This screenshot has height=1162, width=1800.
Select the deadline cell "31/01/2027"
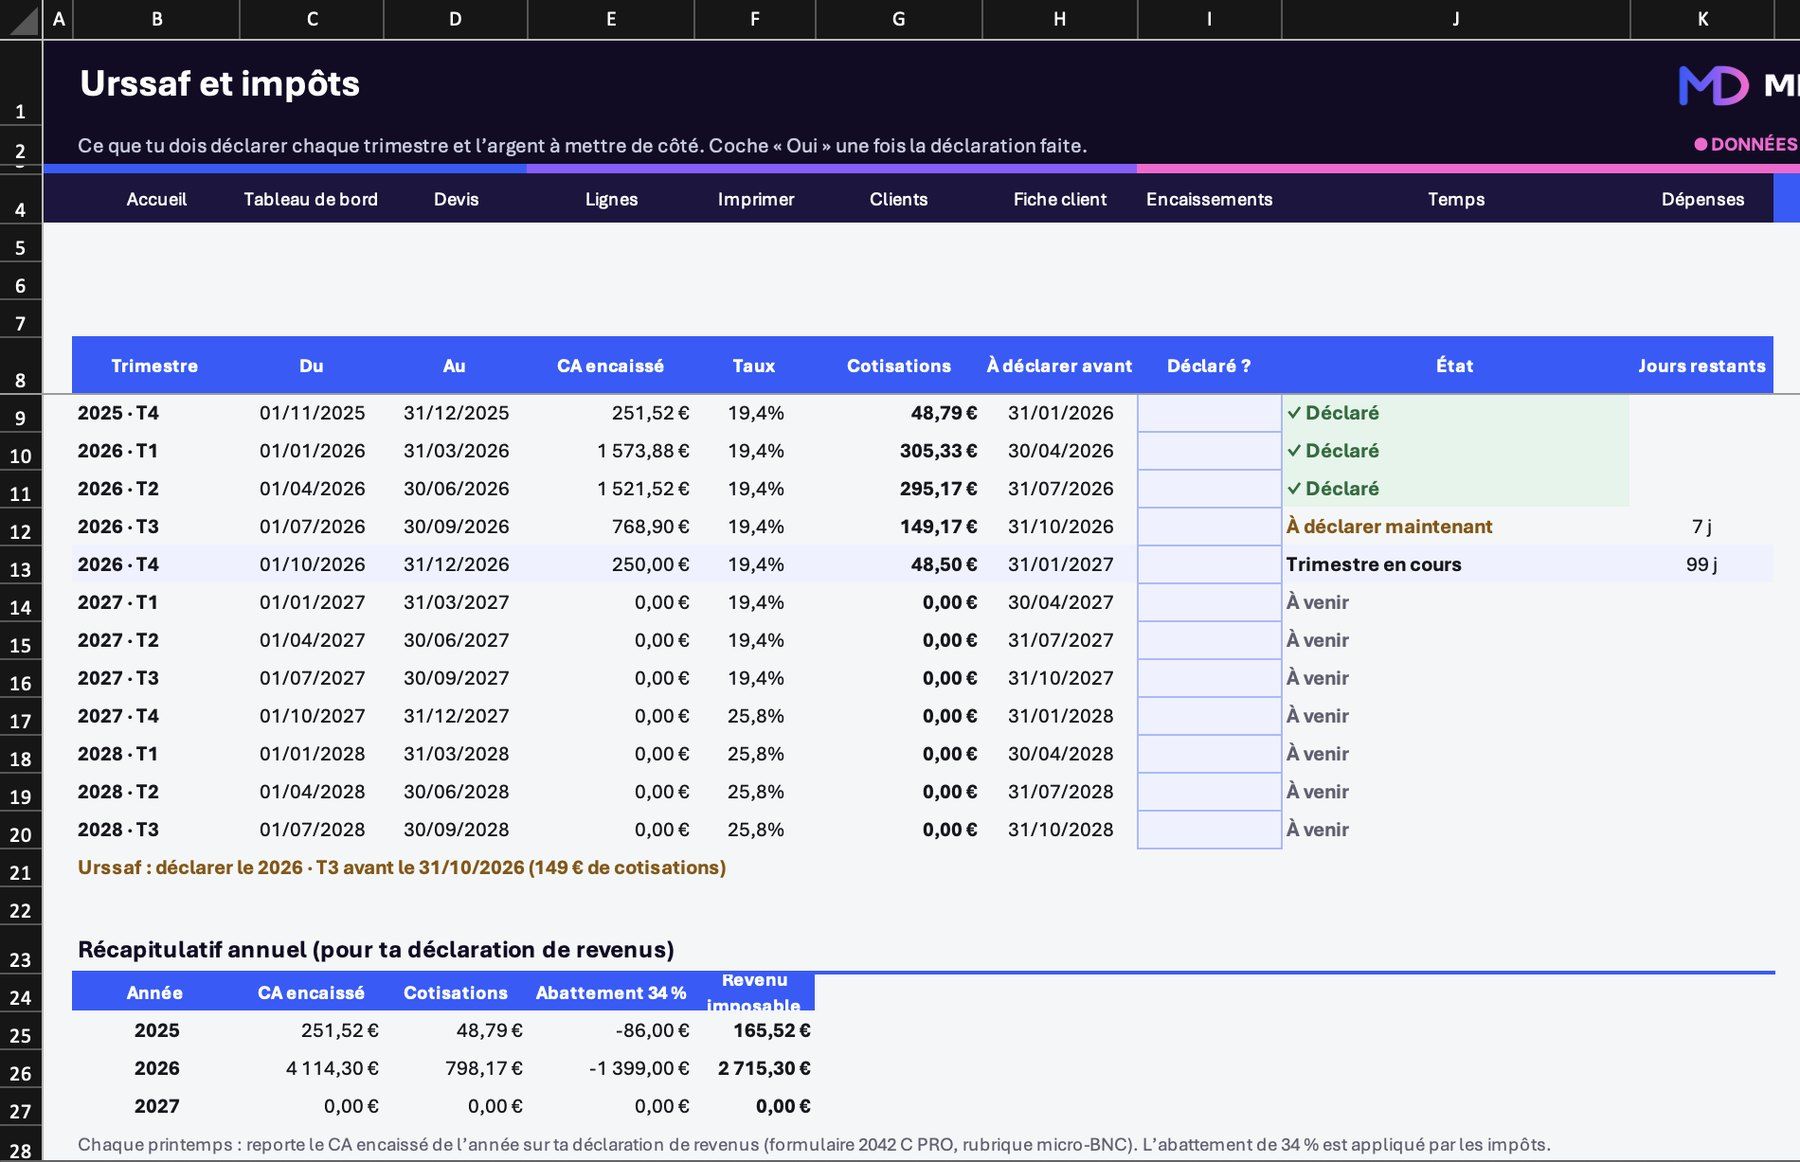point(1060,565)
